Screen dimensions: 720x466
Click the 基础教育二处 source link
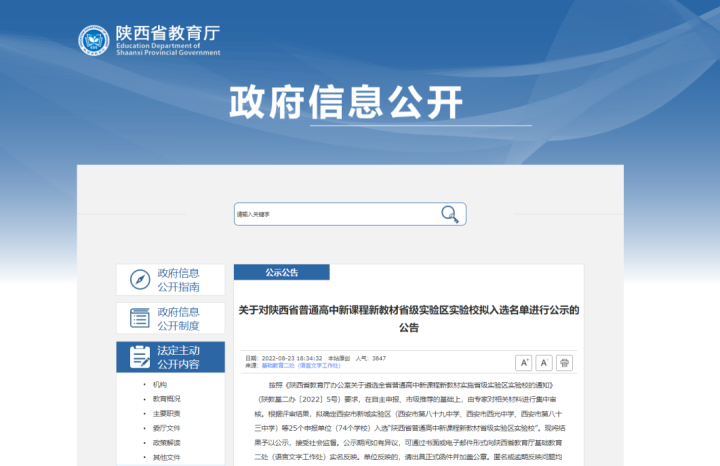279,366
